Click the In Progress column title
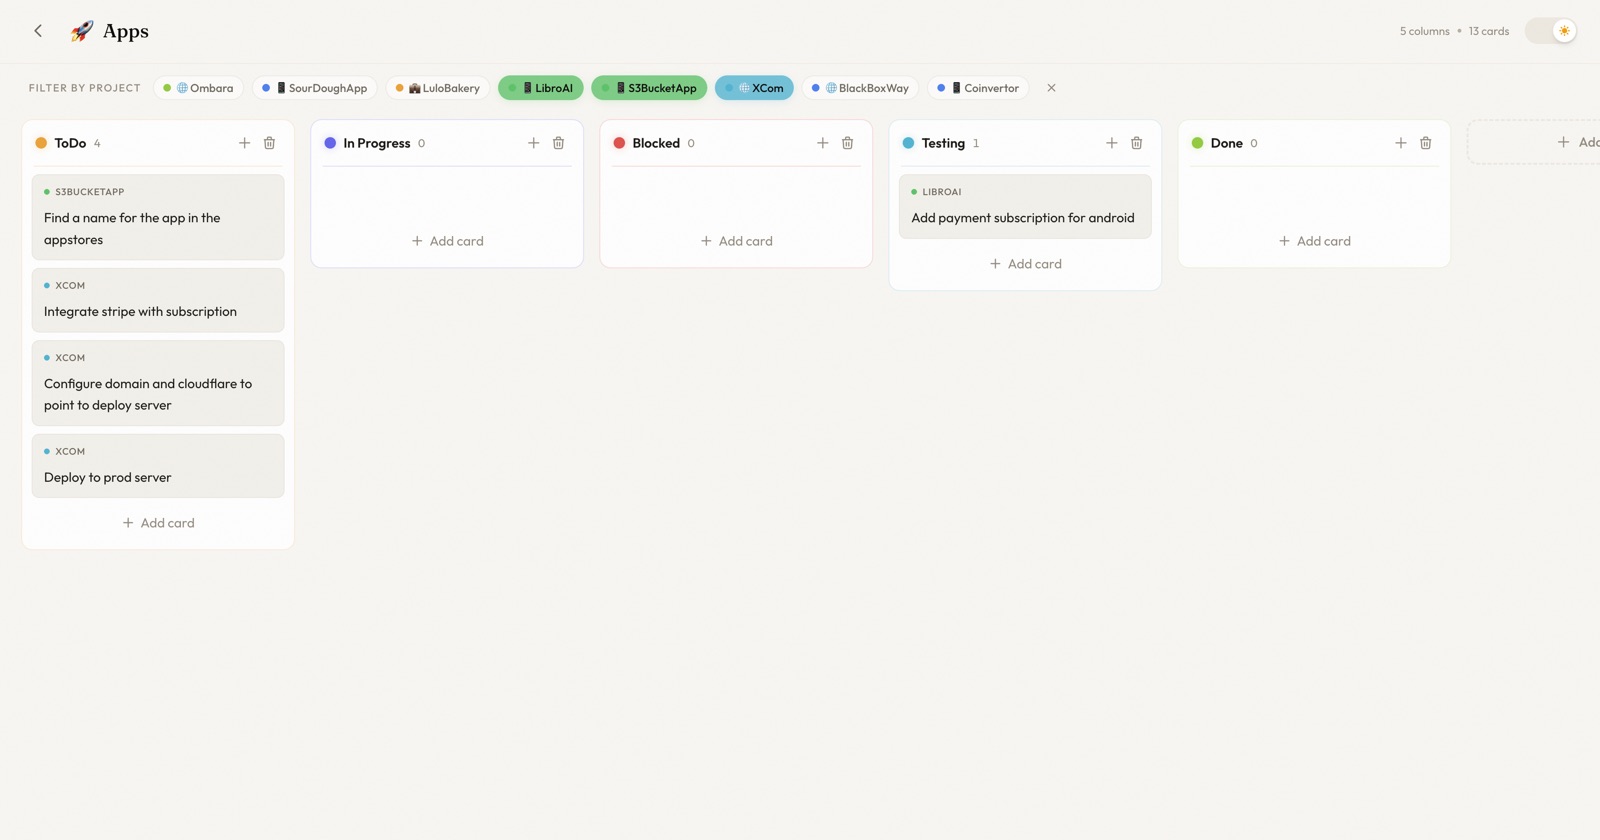 tap(377, 143)
